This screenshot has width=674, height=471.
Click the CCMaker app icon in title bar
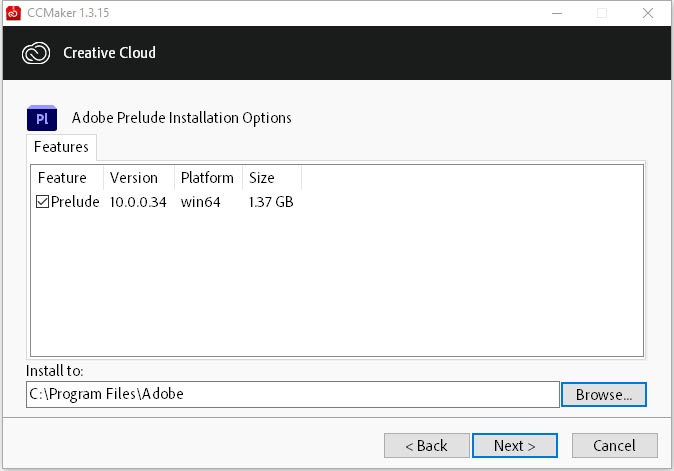[x=13, y=13]
